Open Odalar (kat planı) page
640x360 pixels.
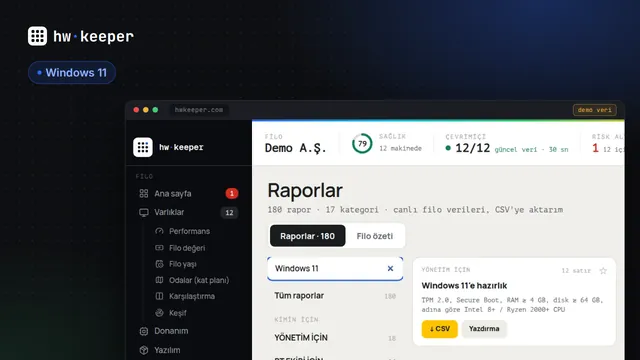199,280
